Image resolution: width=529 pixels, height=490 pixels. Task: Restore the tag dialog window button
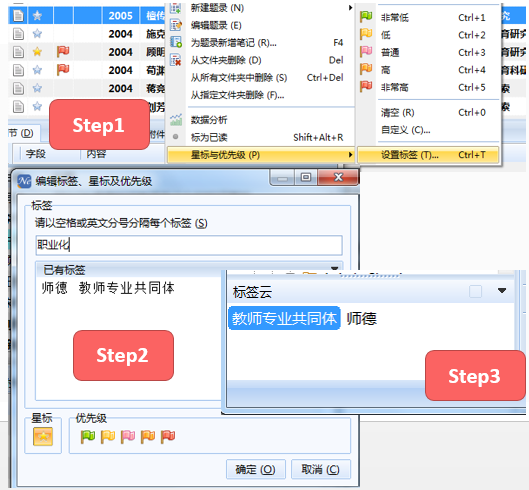(306, 177)
